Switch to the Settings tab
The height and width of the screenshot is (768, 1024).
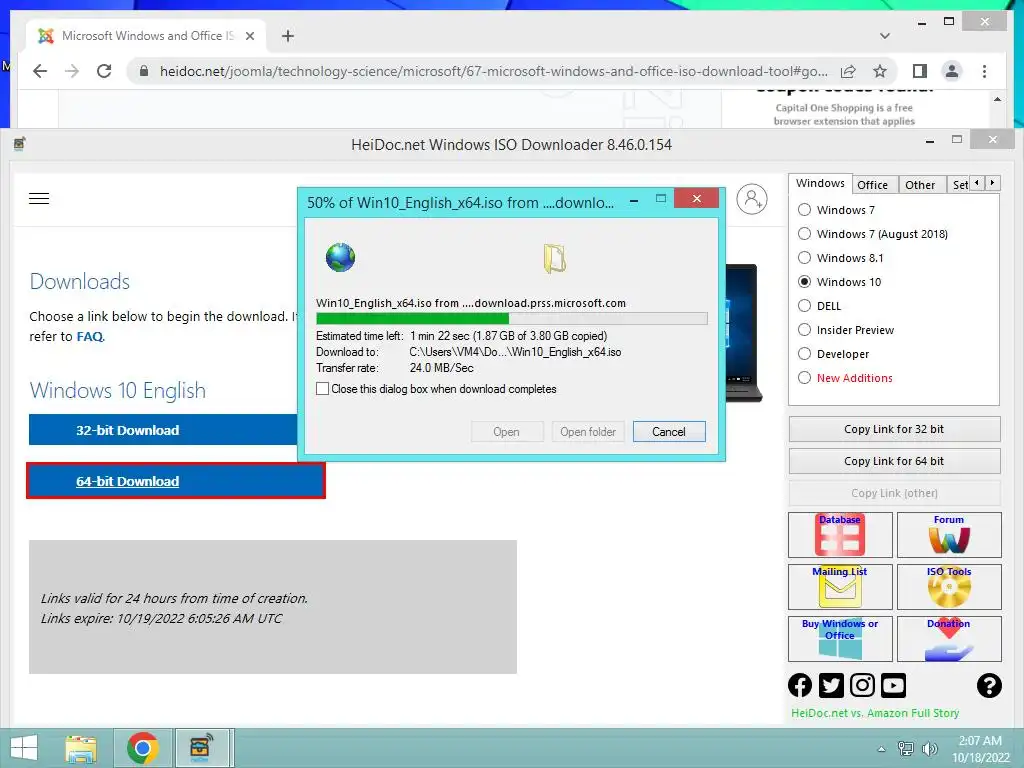pos(959,185)
